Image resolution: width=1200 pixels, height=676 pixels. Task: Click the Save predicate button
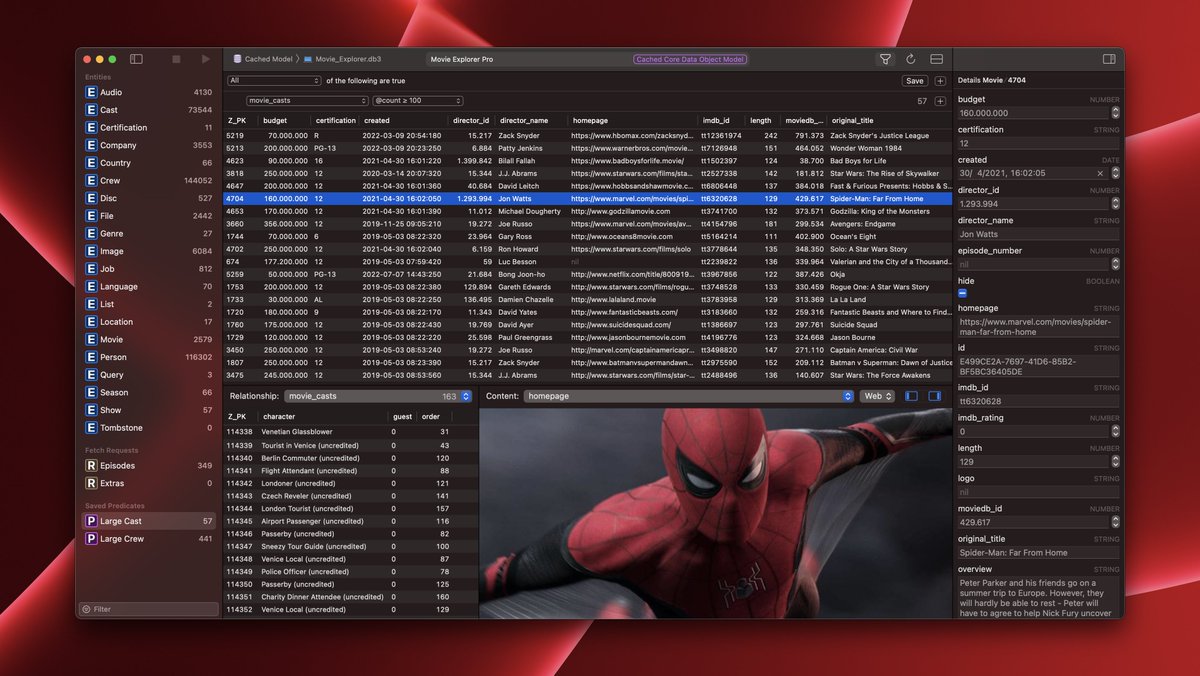point(915,81)
